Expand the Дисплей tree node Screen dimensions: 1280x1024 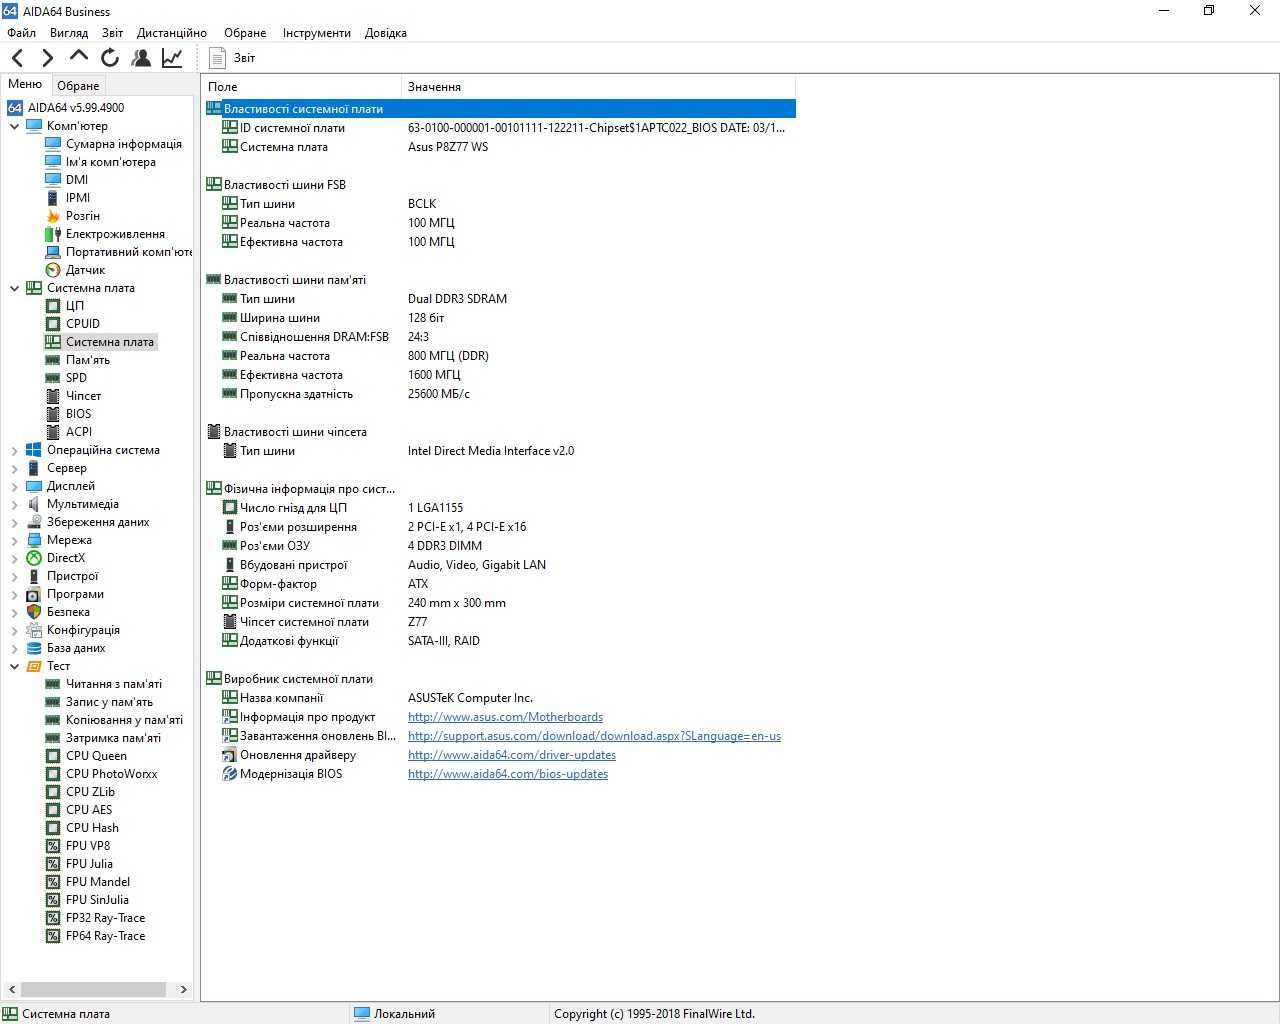click(x=14, y=486)
